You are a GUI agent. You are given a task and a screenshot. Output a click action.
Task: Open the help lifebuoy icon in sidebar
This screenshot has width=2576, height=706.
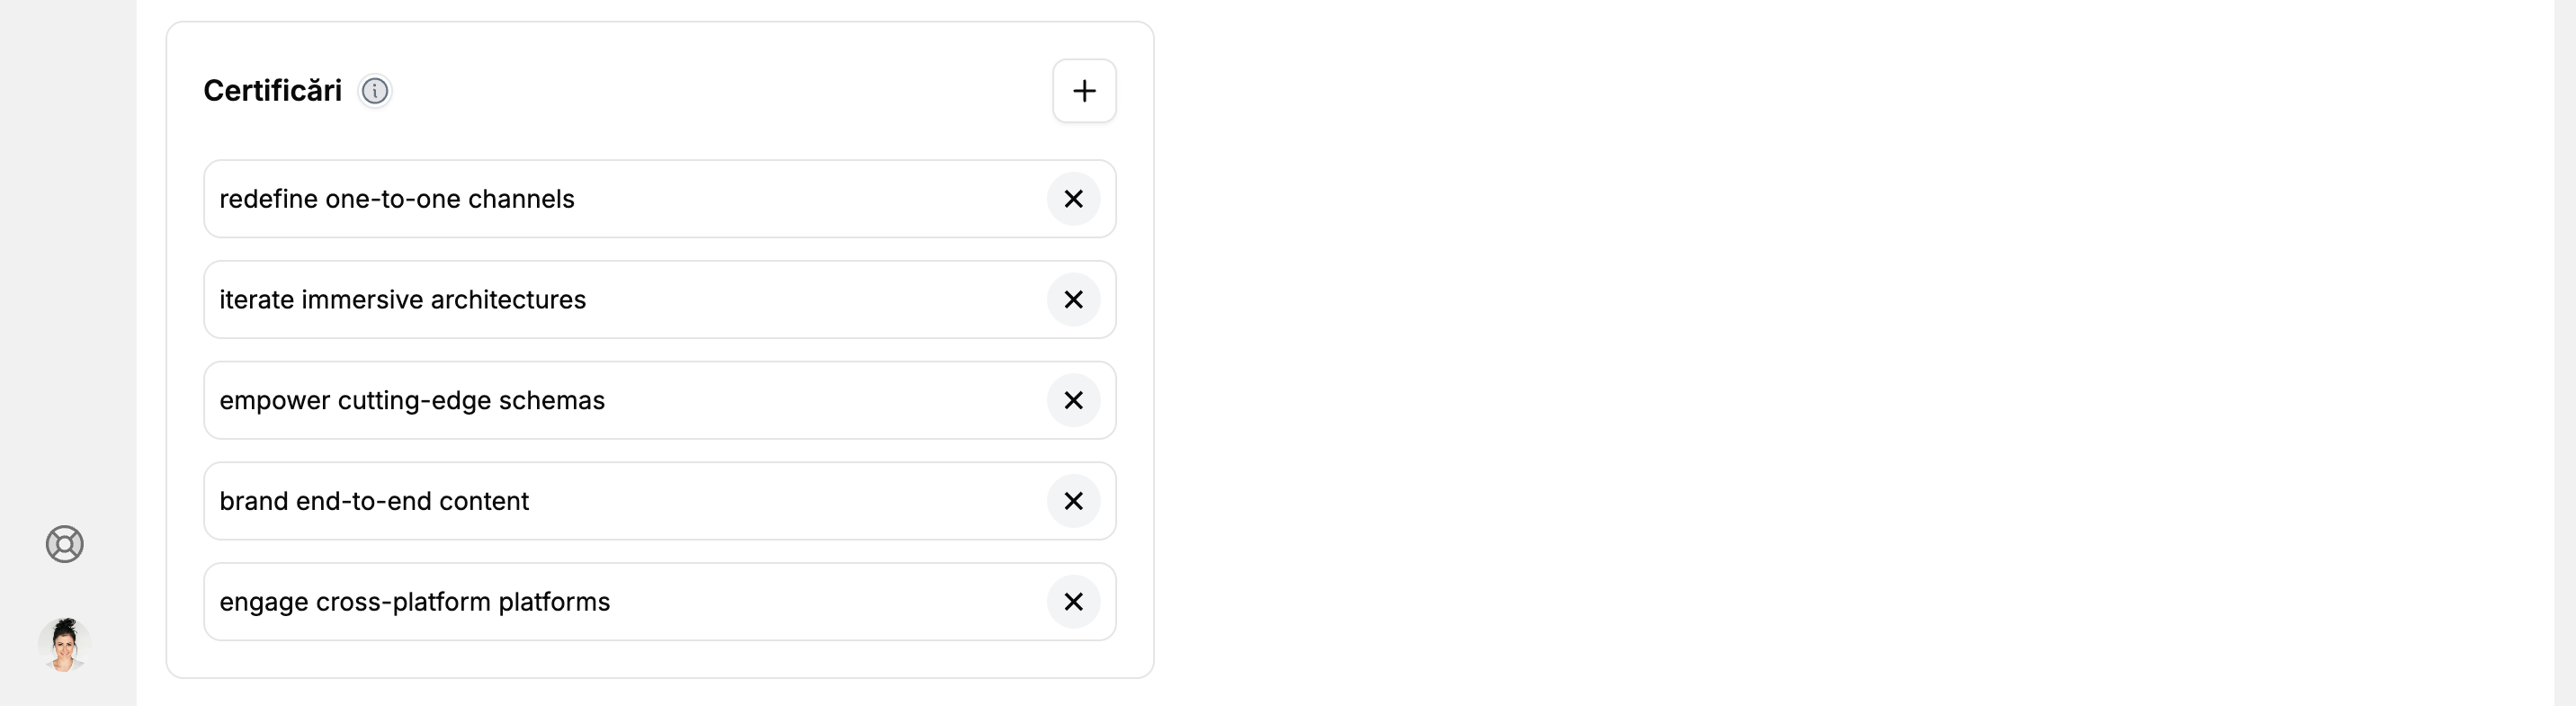click(65, 544)
